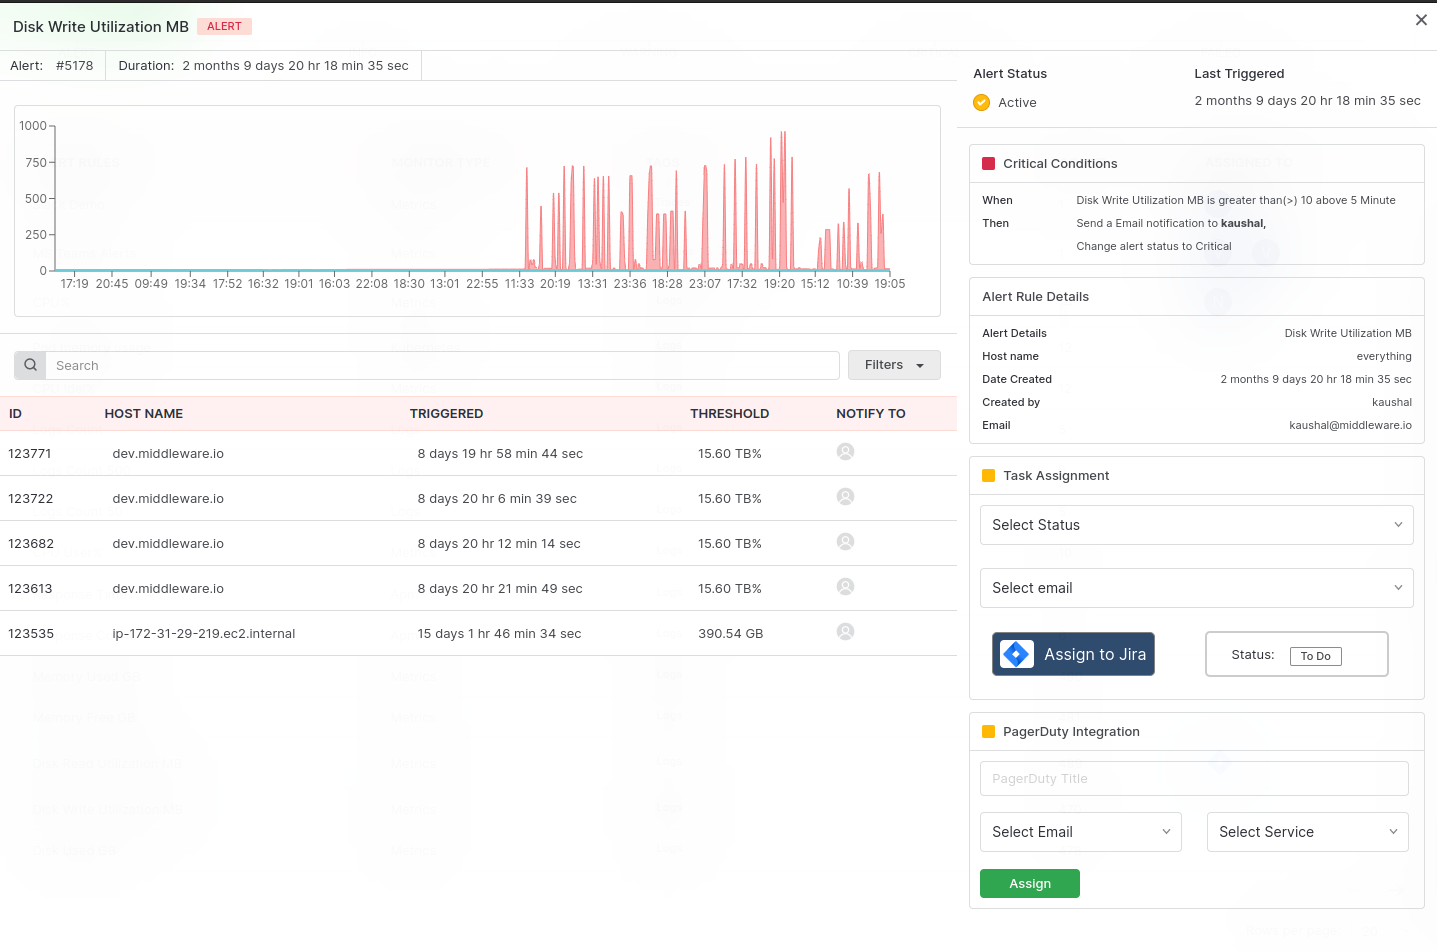The height and width of the screenshot is (951, 1437).
Task: Click the red Critical Conditions color marker
Action: (989, 163)
